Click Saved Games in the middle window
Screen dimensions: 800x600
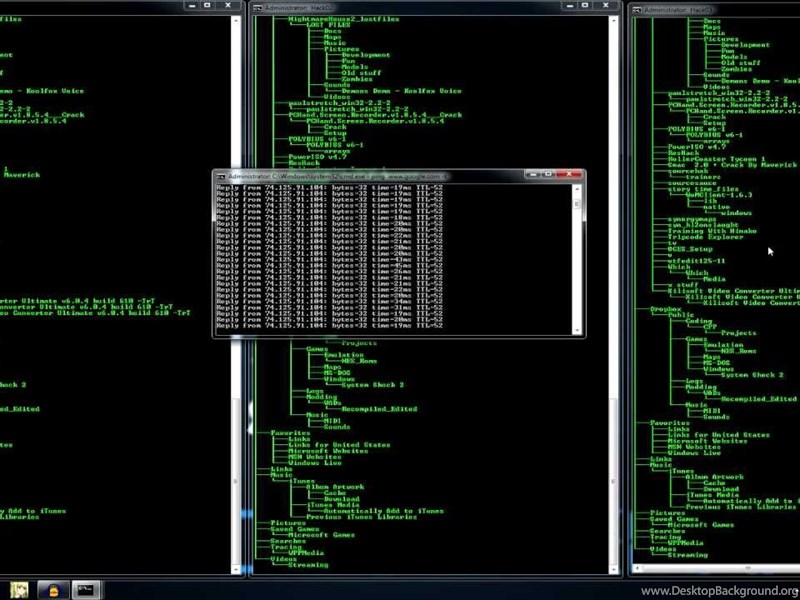click(295, 529)
